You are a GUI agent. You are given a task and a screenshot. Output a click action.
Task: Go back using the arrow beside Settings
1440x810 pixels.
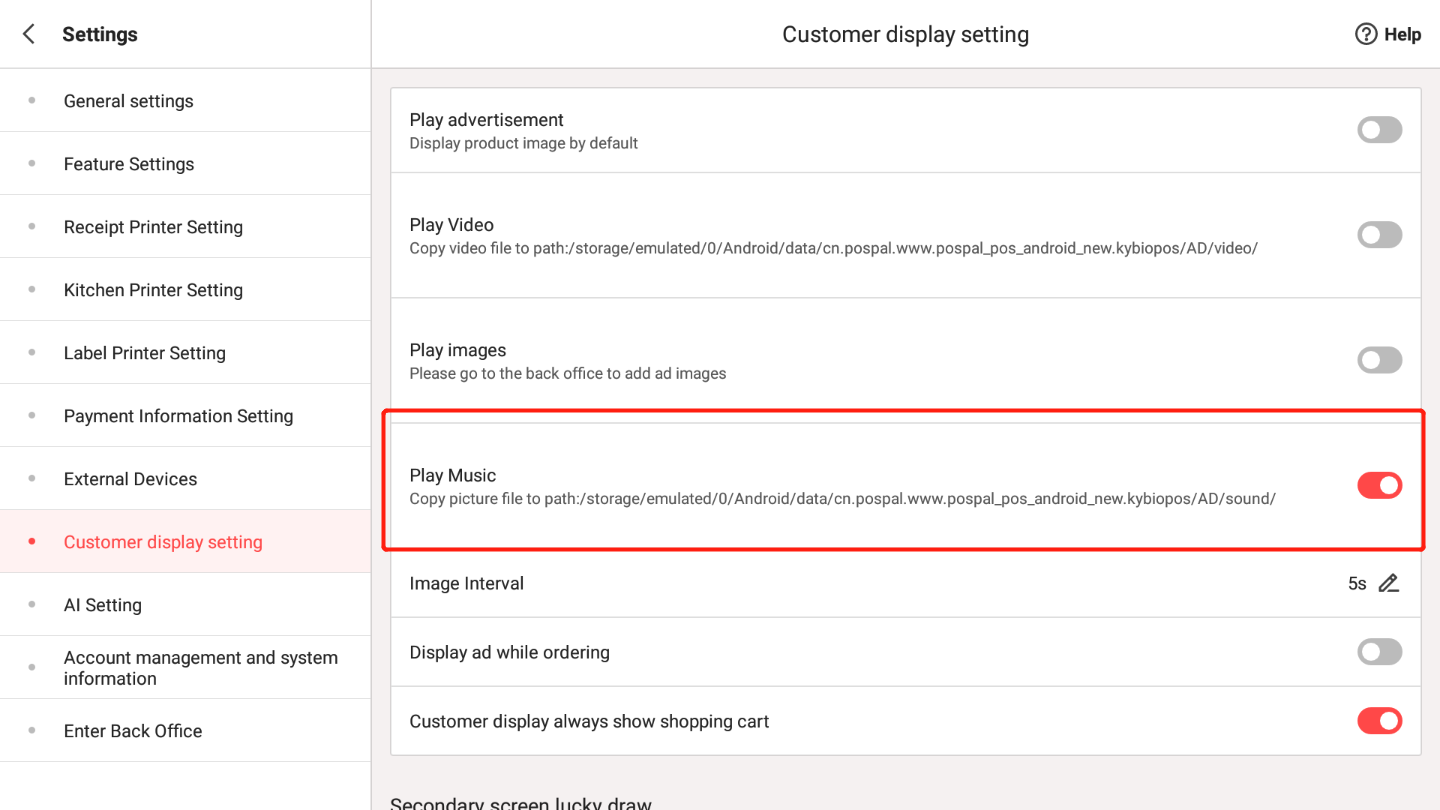coord(29,34)
